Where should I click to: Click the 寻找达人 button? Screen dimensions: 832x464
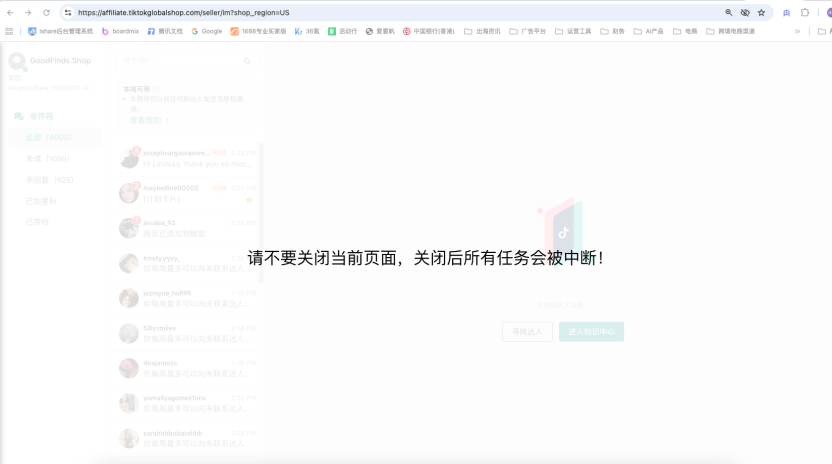tap(527, 332)
